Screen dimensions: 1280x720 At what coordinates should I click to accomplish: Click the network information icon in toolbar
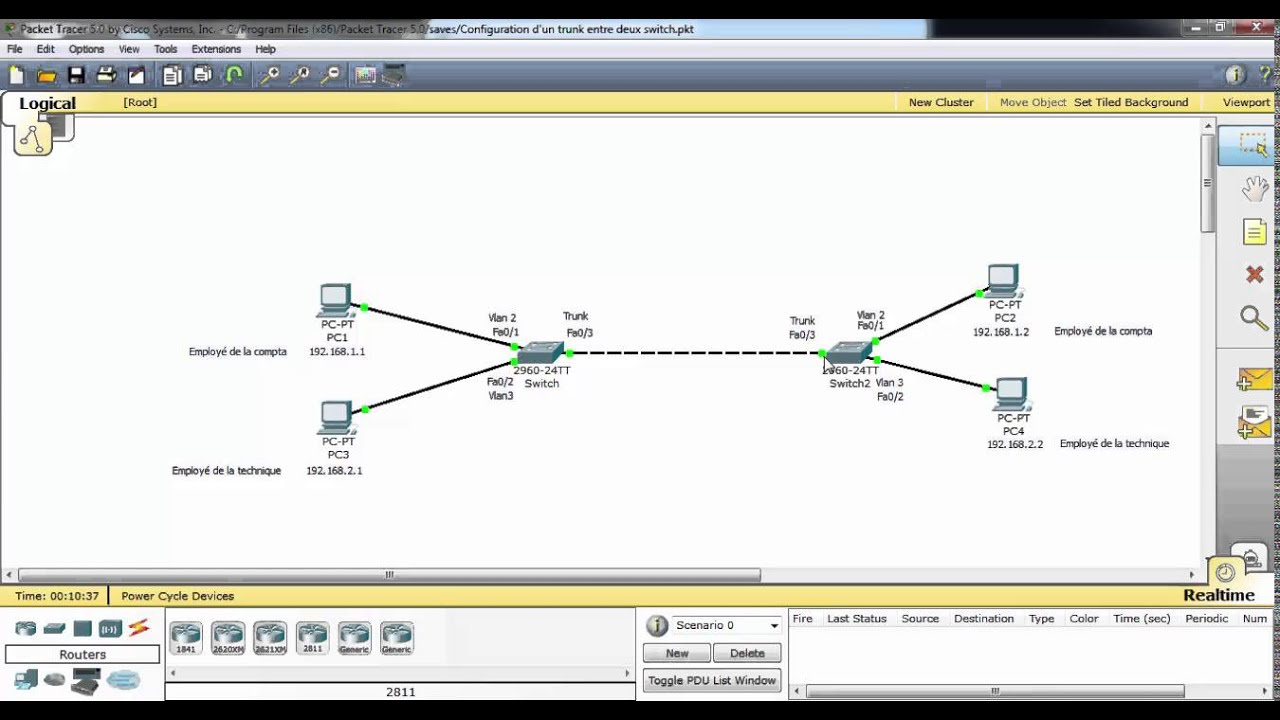(x=1235, y=75)
